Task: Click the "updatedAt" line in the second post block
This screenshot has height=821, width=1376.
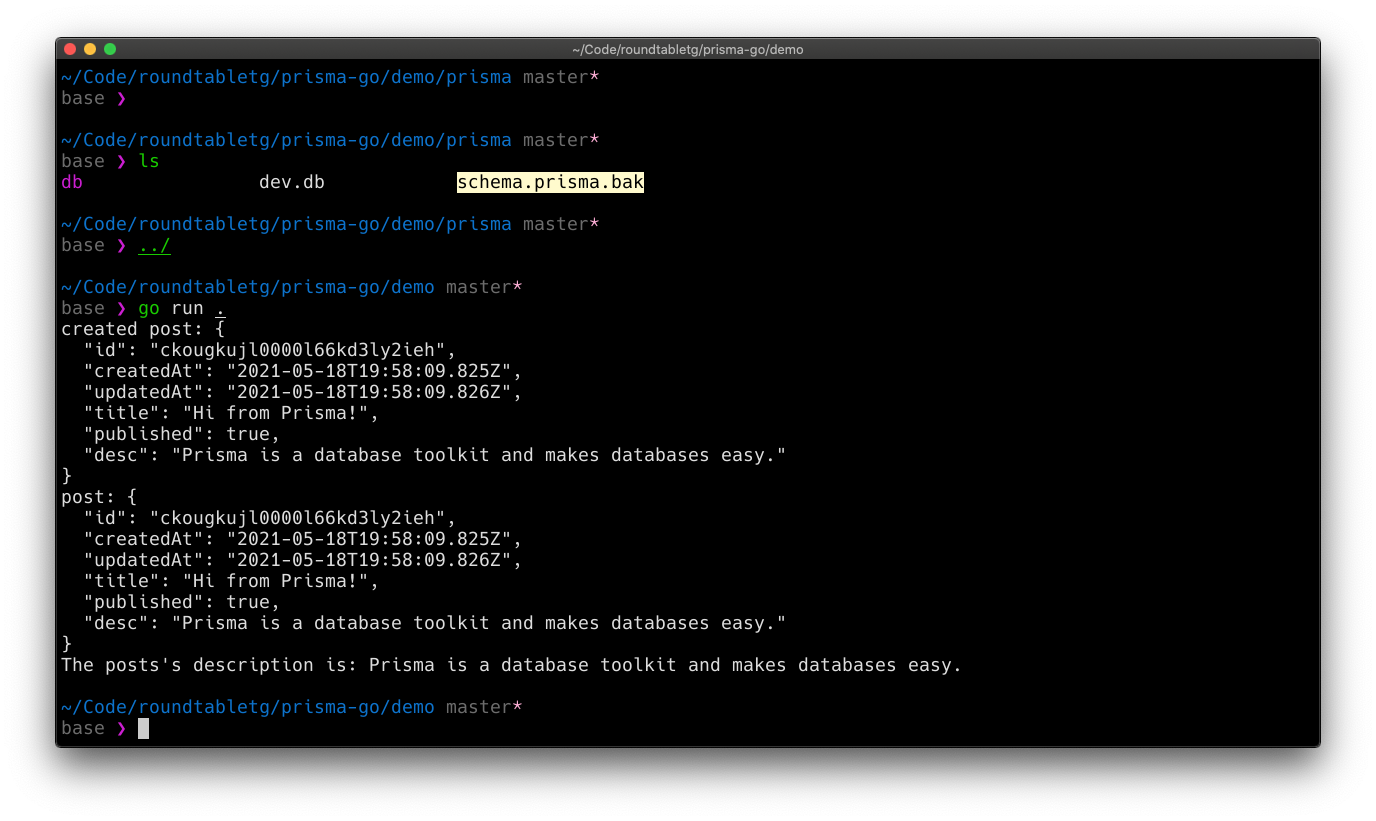Action: 303,560
